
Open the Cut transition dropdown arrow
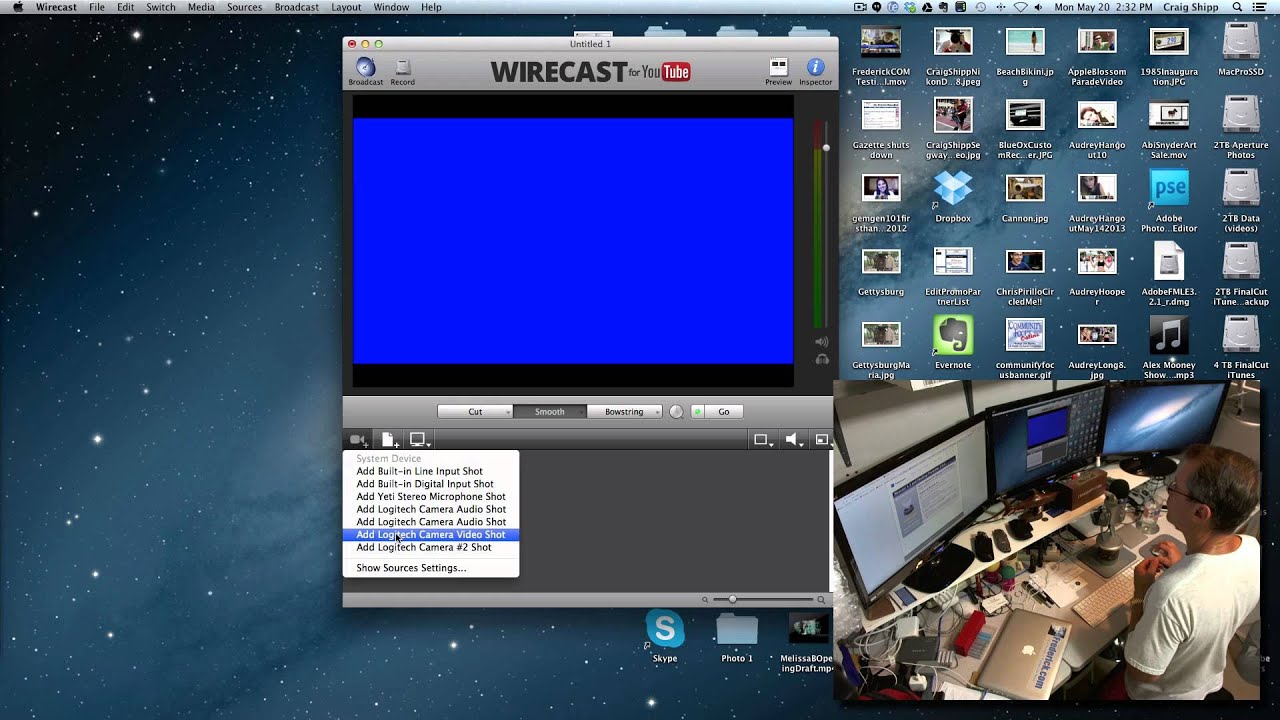[508, 412]
